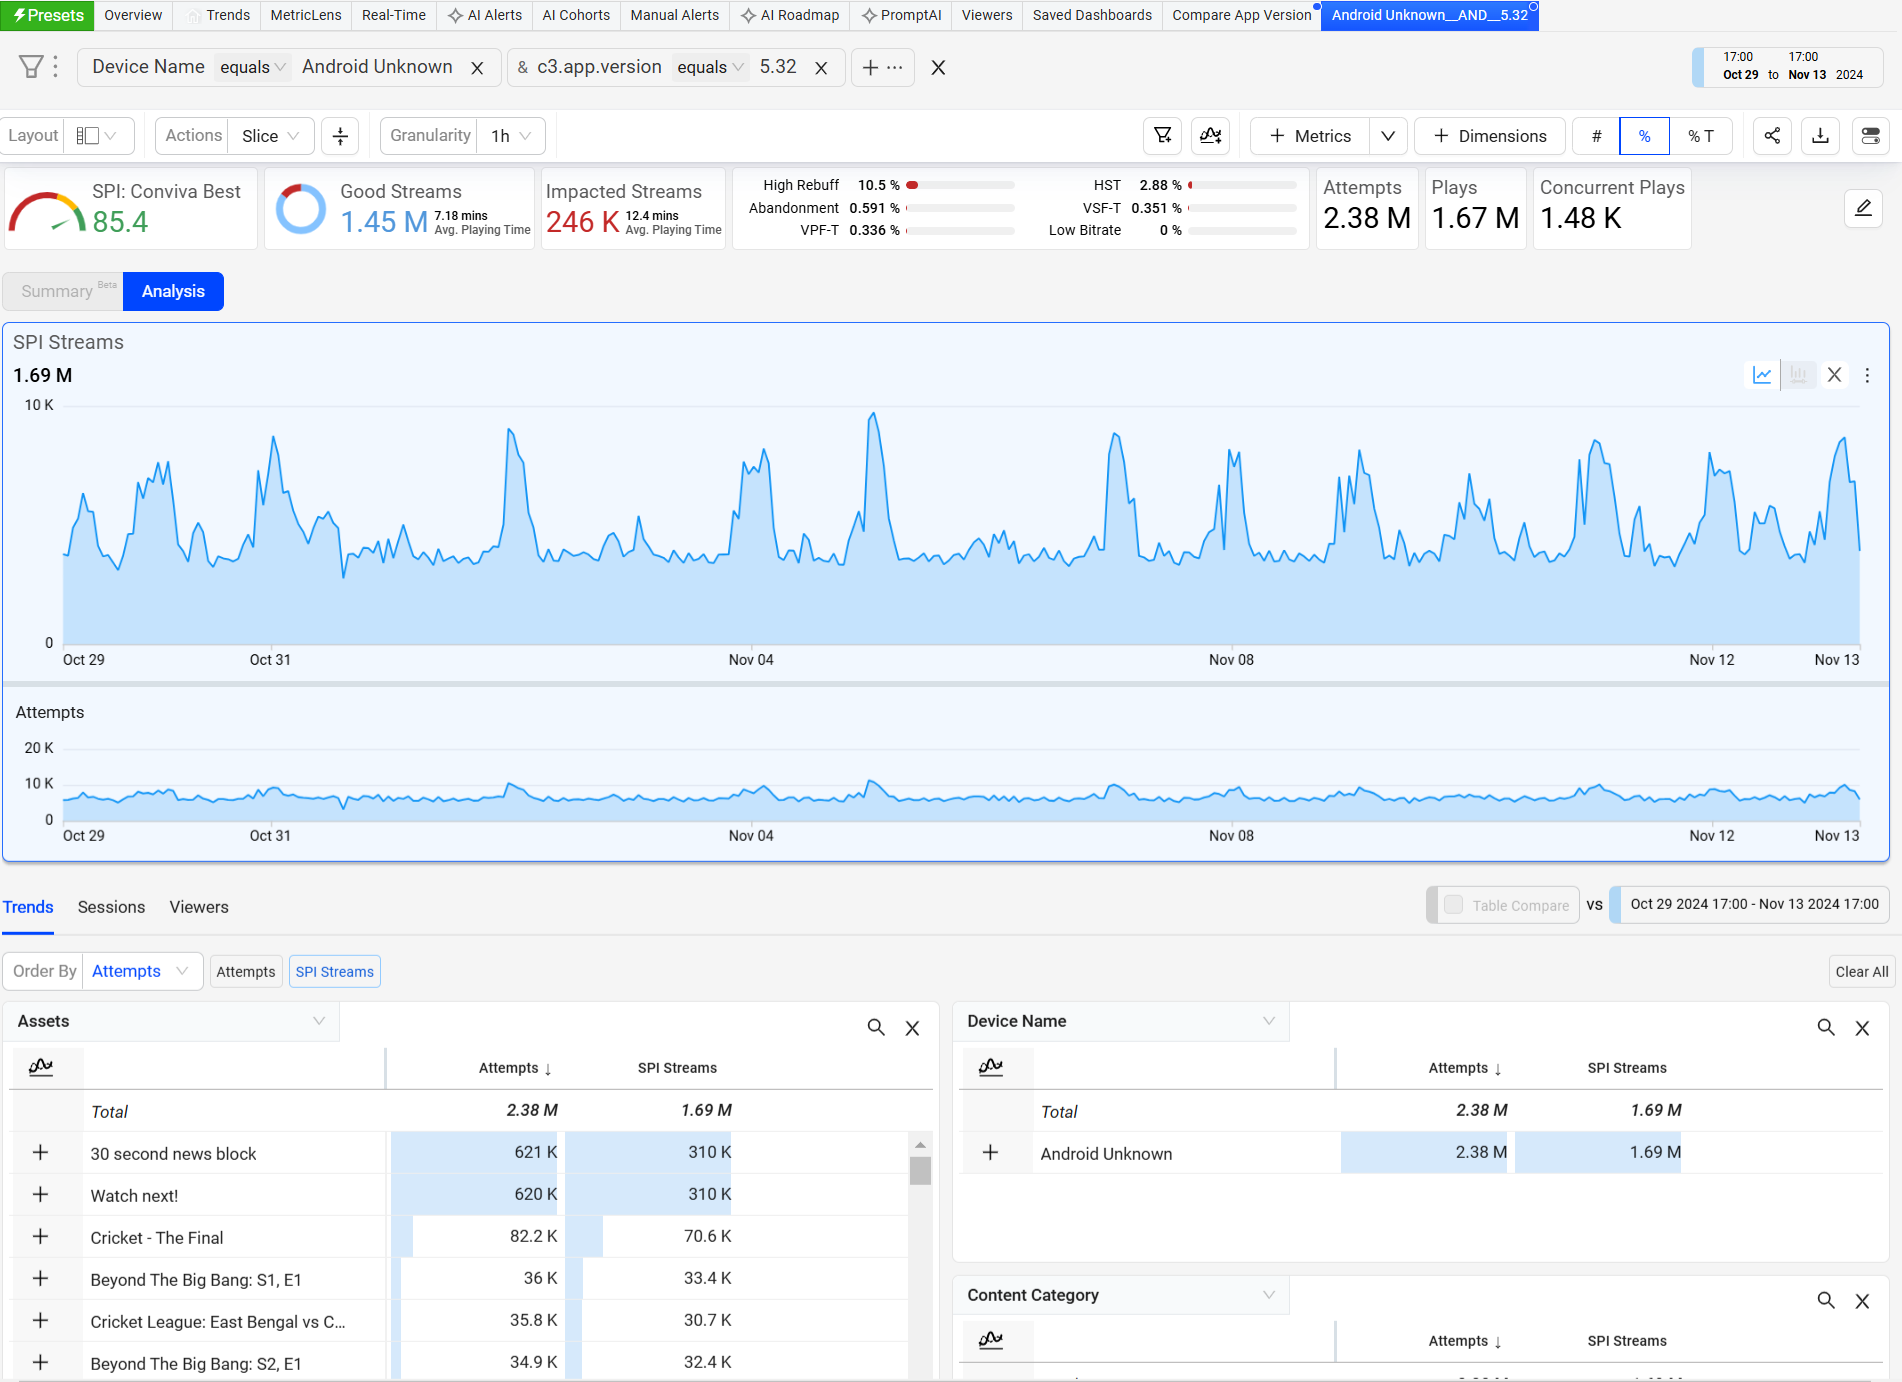
Task: Open SPI Streams chart three-dot menu
Action: coord(1867,375)
